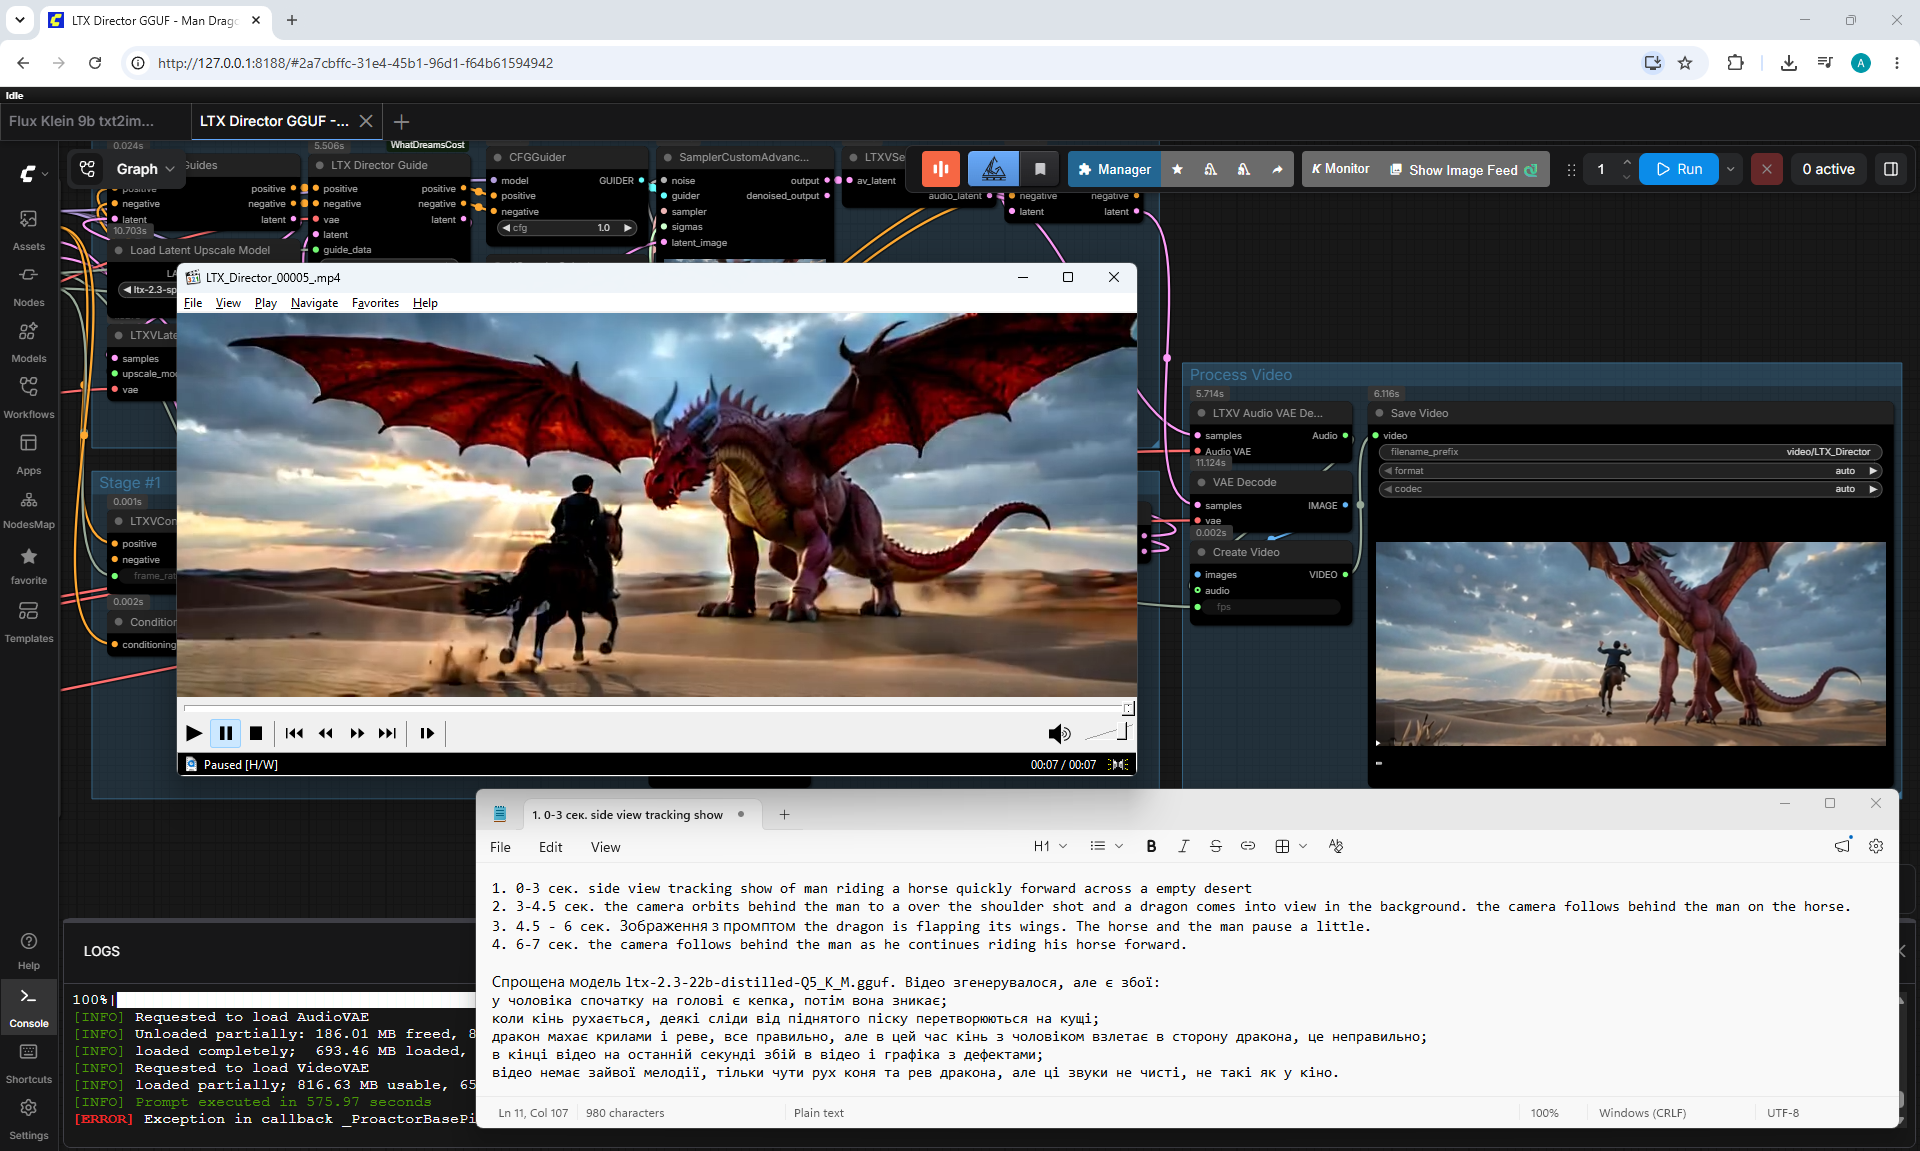Click the blue logo icon in the ComfyUI toolbar

[993, 169]
